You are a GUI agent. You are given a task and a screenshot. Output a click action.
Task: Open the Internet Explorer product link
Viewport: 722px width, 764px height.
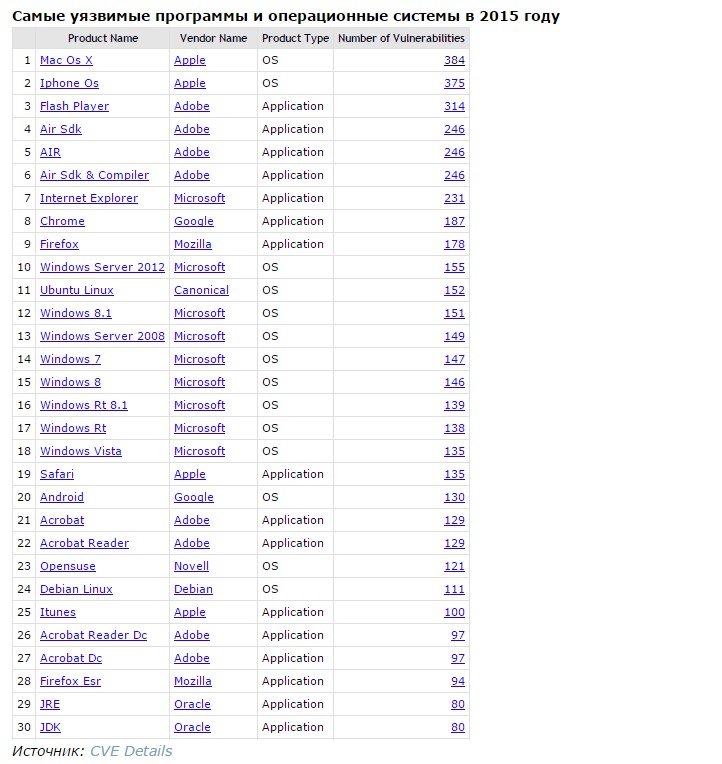coord(89,198)
